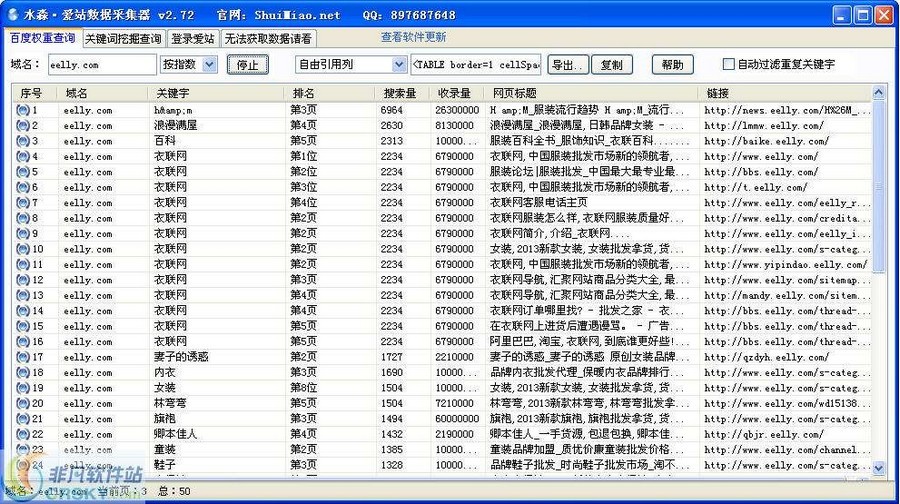Click link http://qzdyh.eelly.com/ cell
The image size is (900, 504).
pos(766,358)
